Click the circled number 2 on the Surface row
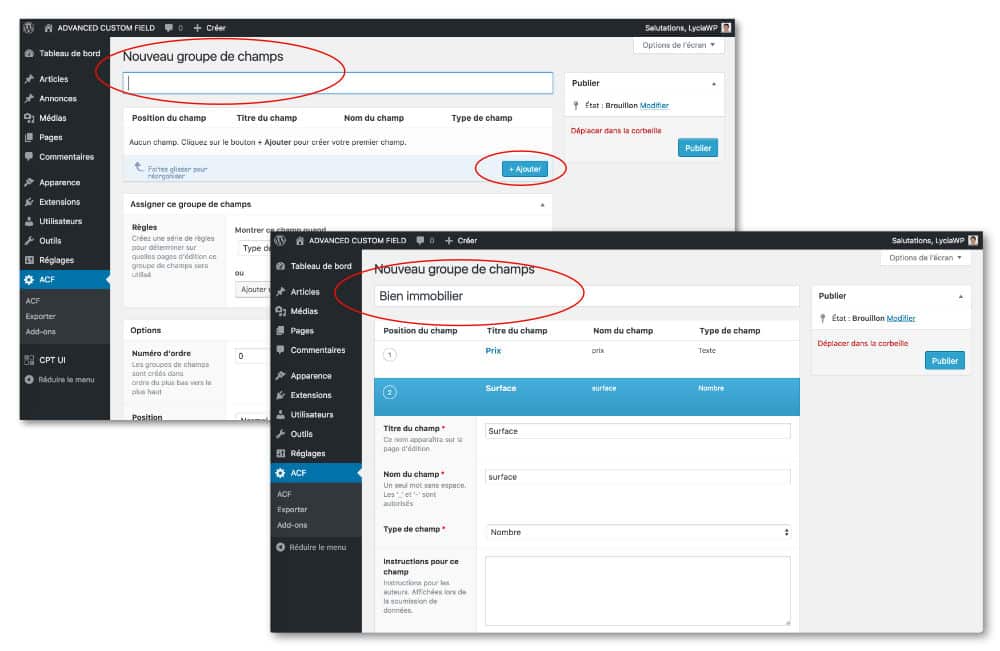Viewport: 1000px width, 651px height. point(390,390)
